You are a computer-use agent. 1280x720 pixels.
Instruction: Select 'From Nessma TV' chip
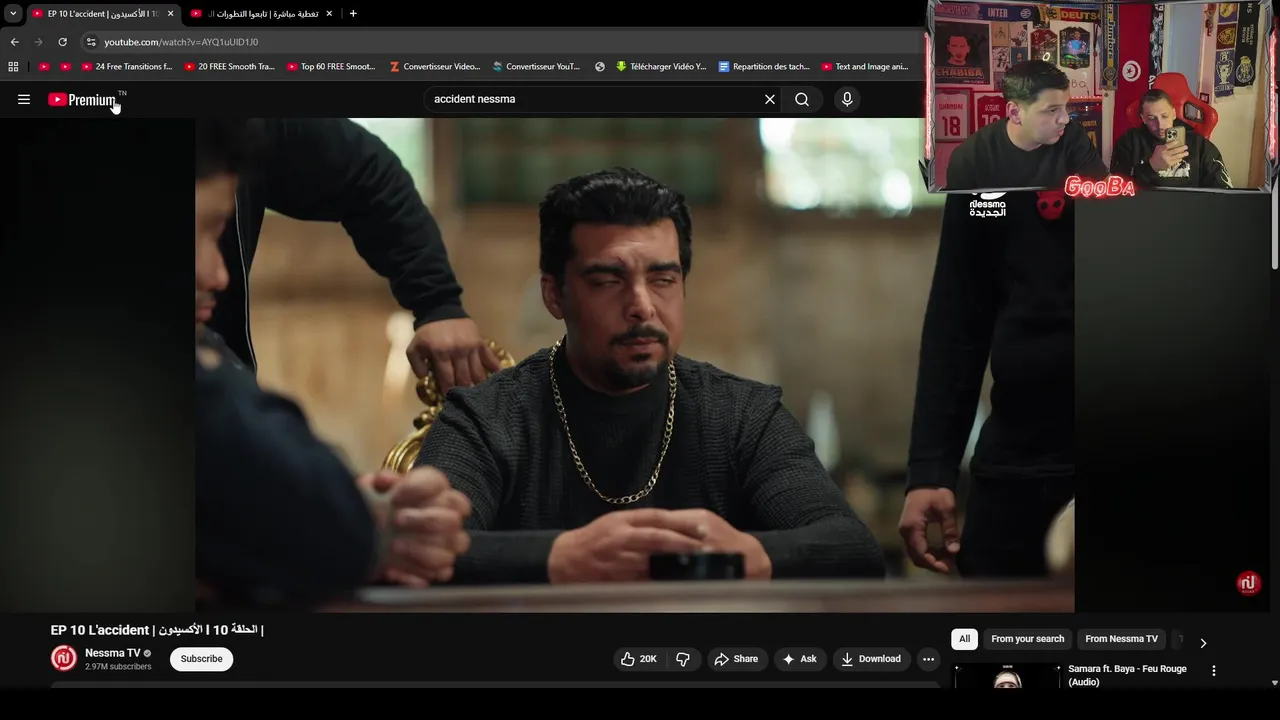1121,639
